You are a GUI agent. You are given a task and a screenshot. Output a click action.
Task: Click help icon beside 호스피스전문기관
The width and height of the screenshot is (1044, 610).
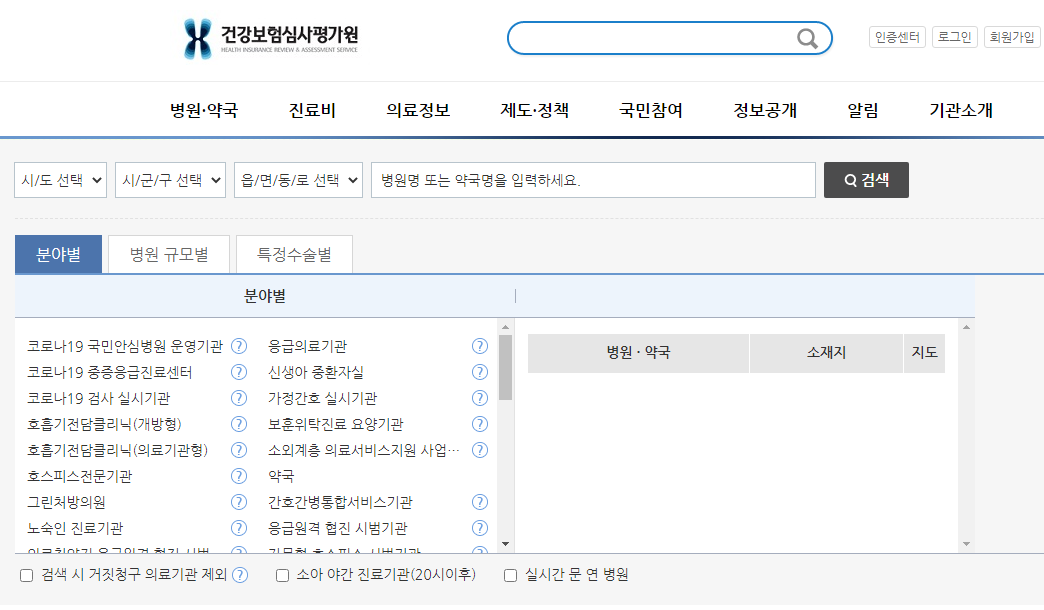click(x=239, y=476)
